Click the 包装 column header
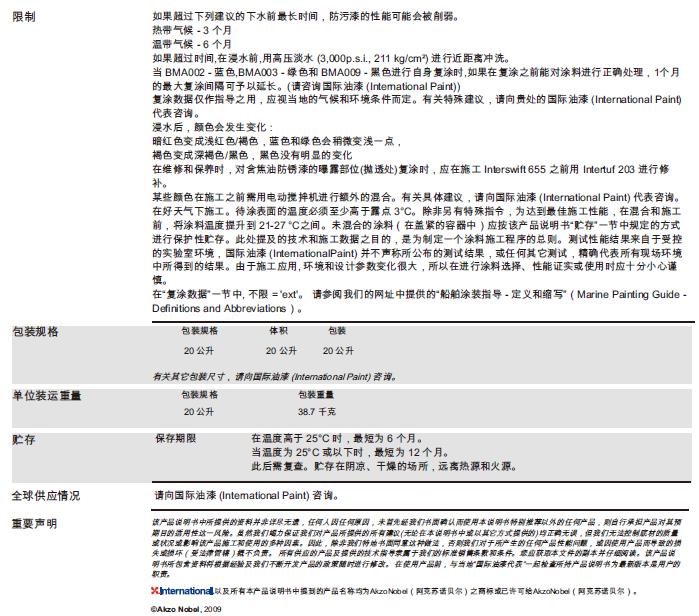Viewport: 699px width, 616px height. point(337,331)
